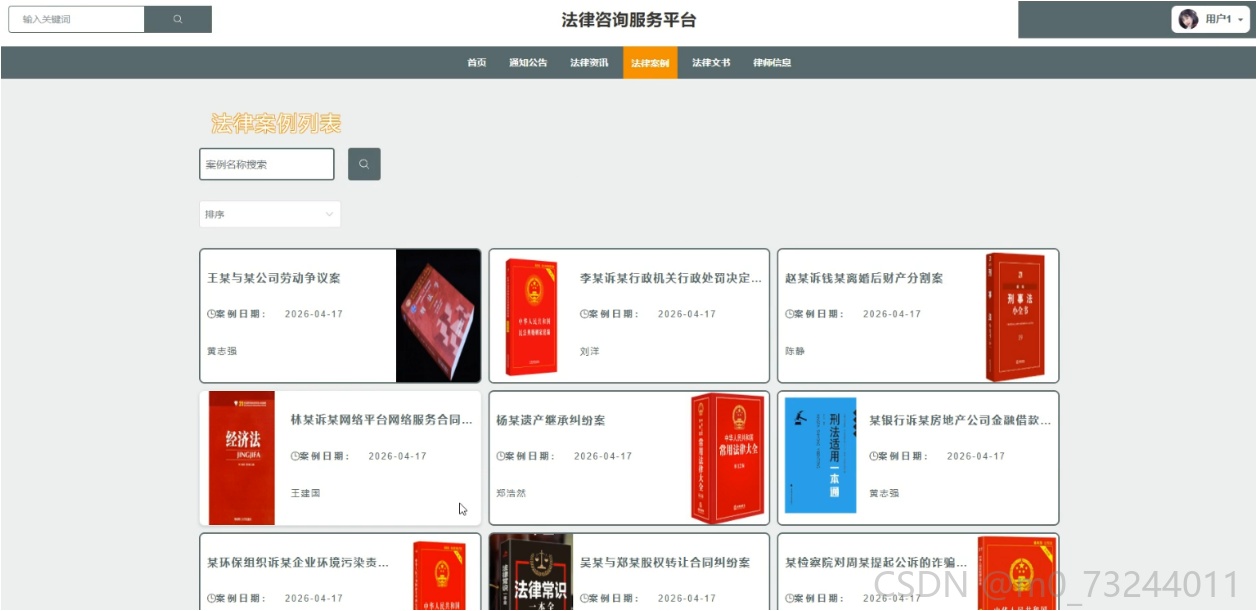Open case 吴某与郑某股权转让合同纠纷案
Viewport: 1257px width, 611px height.
(665, 563)
